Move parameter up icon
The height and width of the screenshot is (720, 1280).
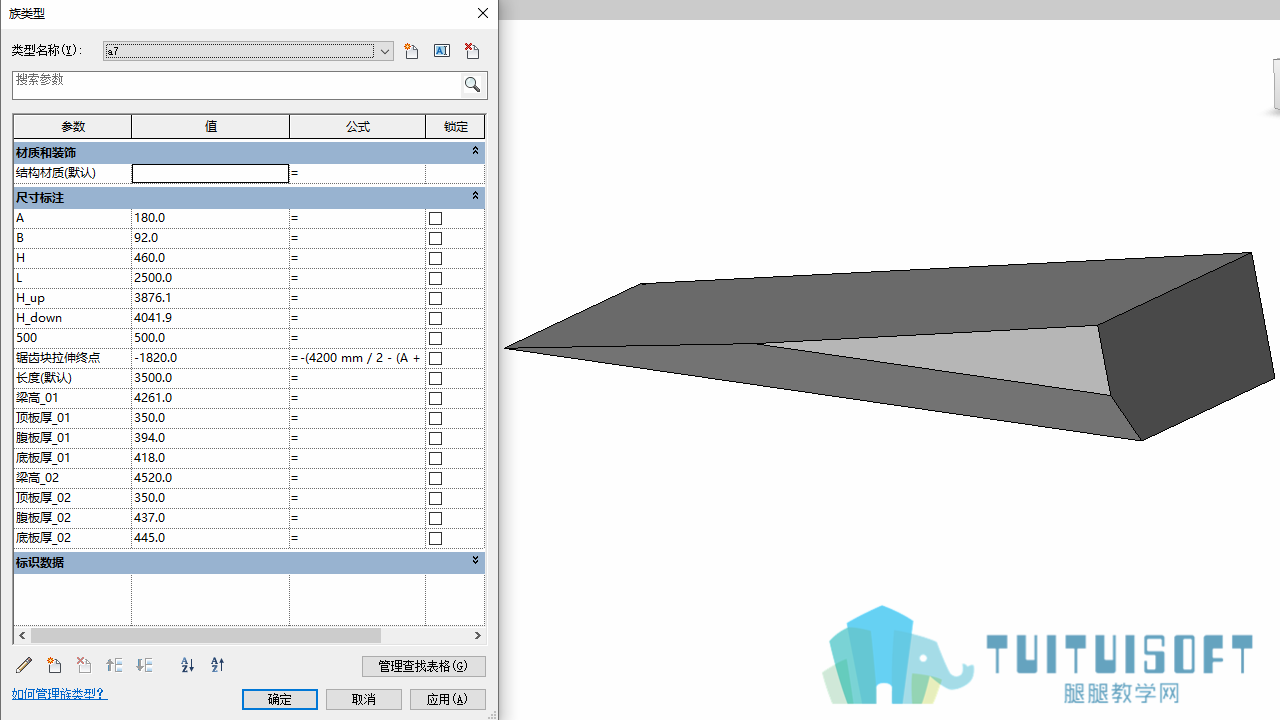114,665
